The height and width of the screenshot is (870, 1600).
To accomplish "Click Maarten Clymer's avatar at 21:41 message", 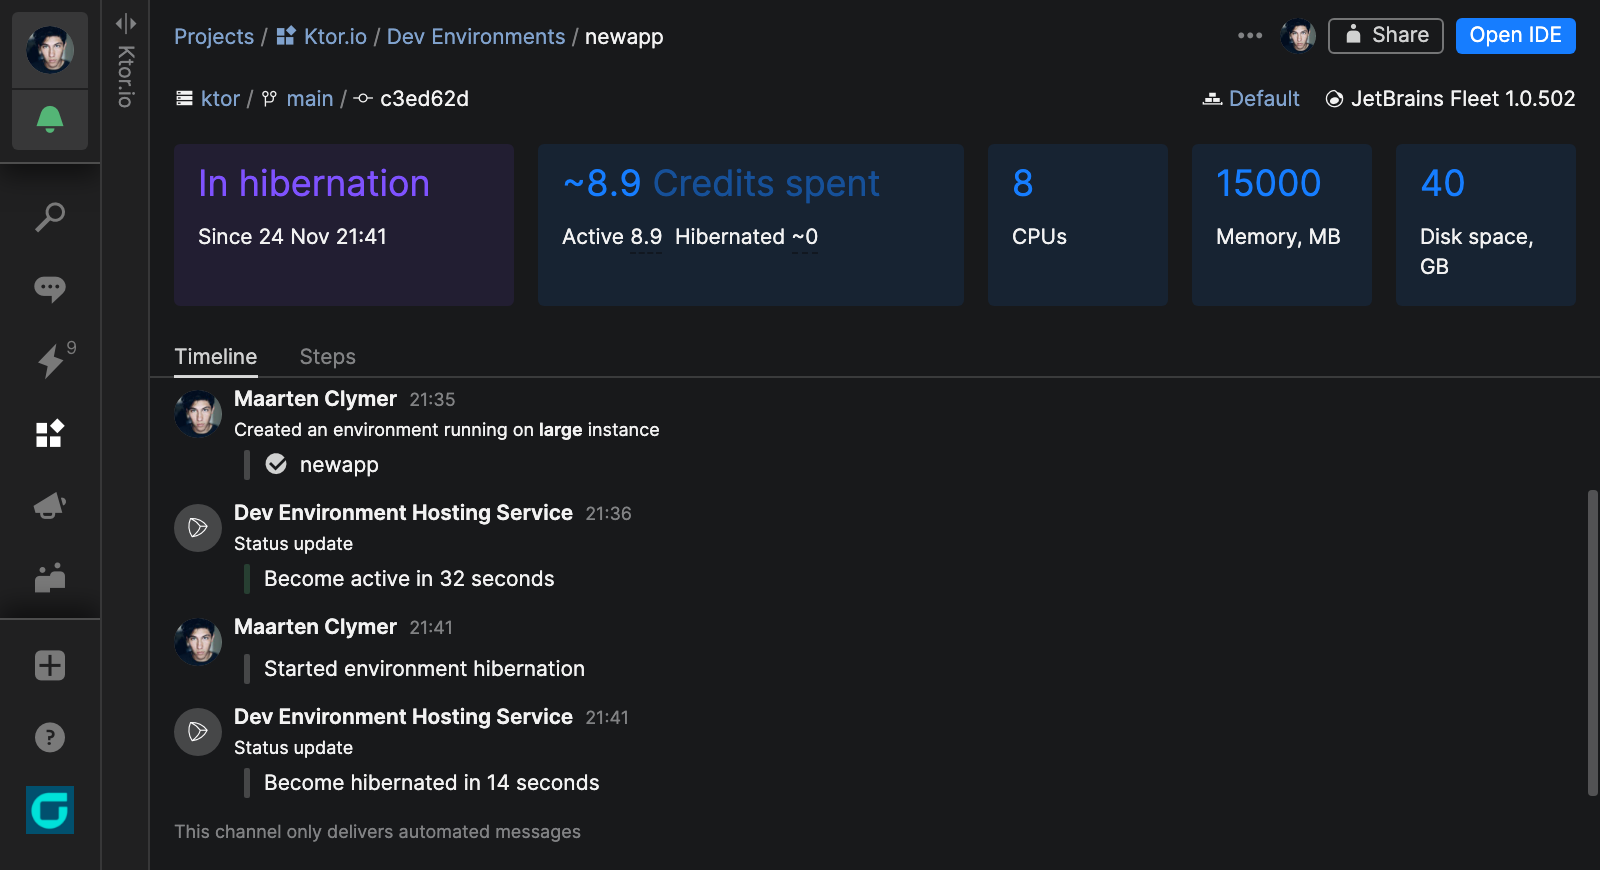I will click(198, 642).
